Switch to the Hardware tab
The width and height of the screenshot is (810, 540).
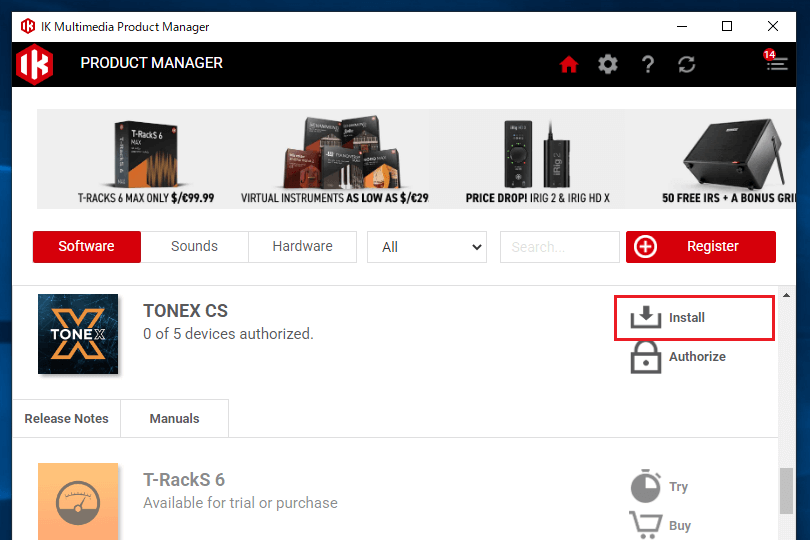click(303, 246)
